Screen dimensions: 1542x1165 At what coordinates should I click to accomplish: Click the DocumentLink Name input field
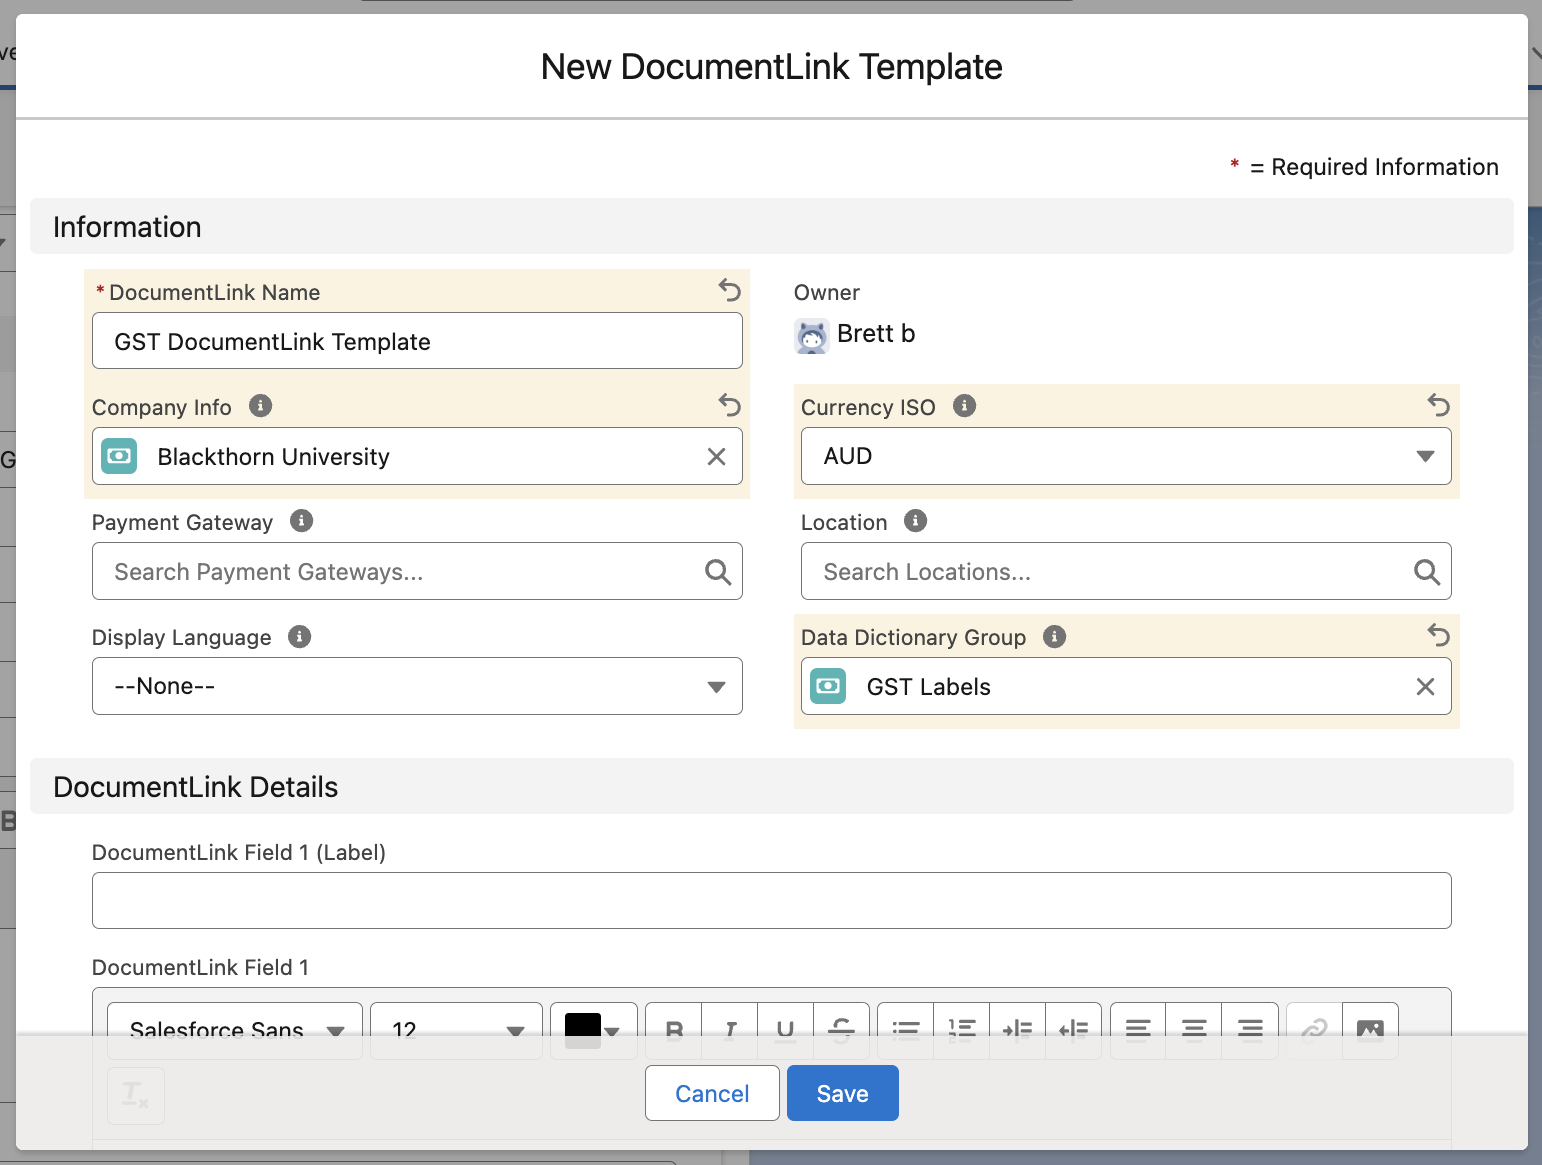[x=417, y=341]
